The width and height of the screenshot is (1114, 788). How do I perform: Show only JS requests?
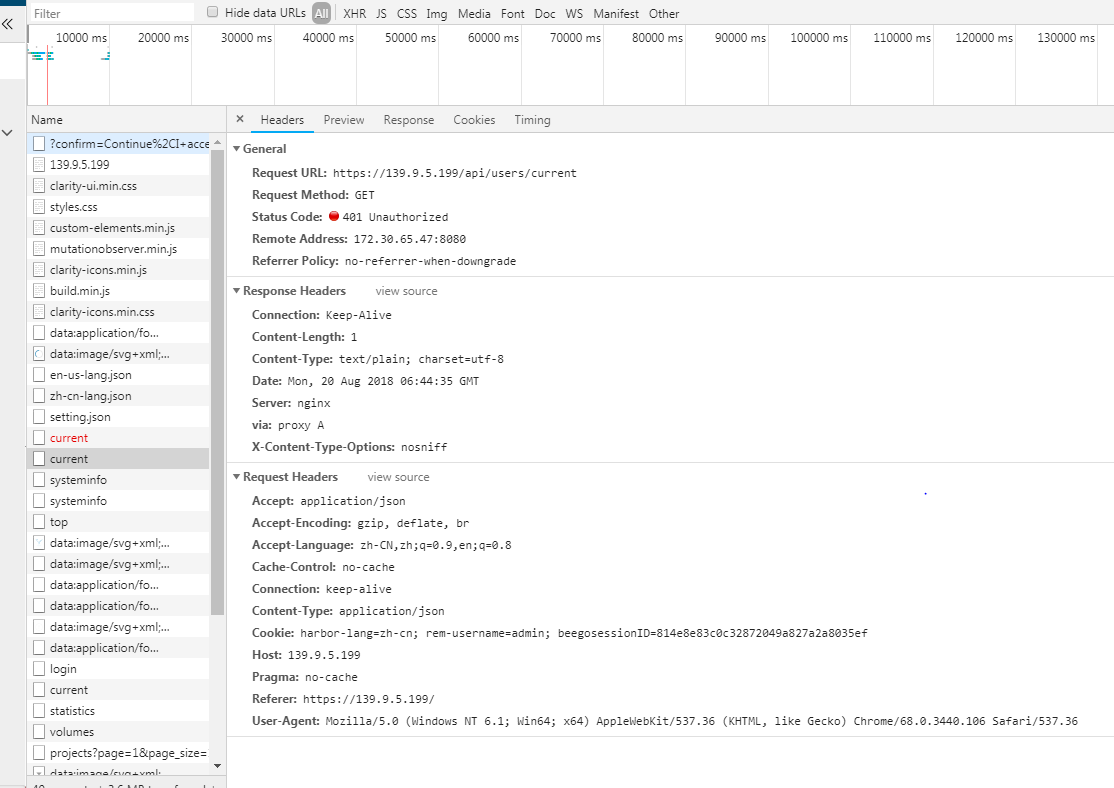coord(381,13)
